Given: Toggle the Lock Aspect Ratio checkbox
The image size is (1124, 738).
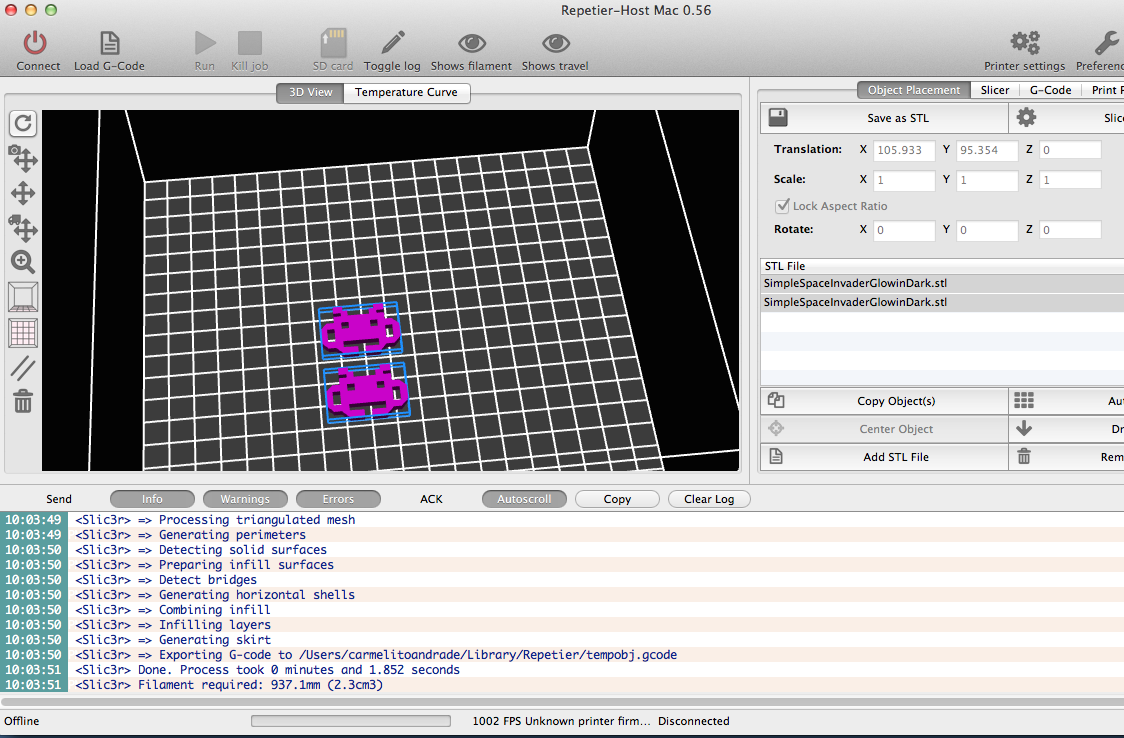Looking at the screenshot, I should 783,206.
